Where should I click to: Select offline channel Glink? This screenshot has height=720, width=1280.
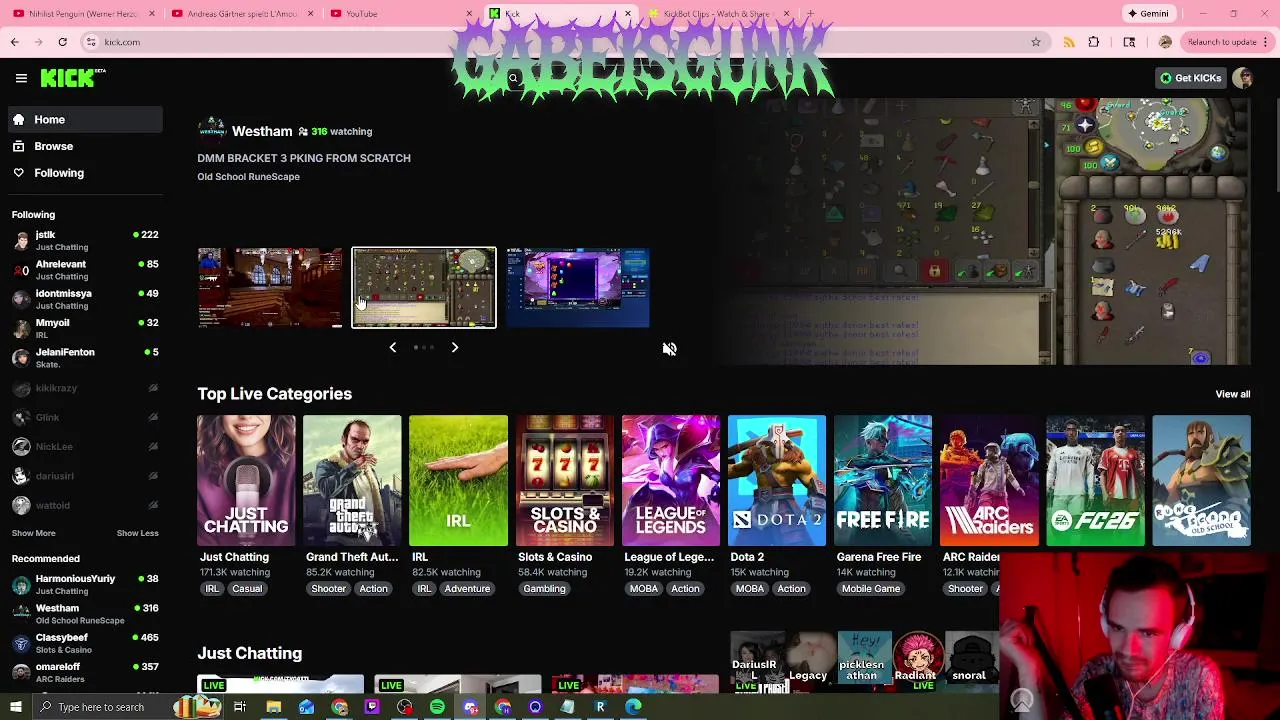pos(85,417)
